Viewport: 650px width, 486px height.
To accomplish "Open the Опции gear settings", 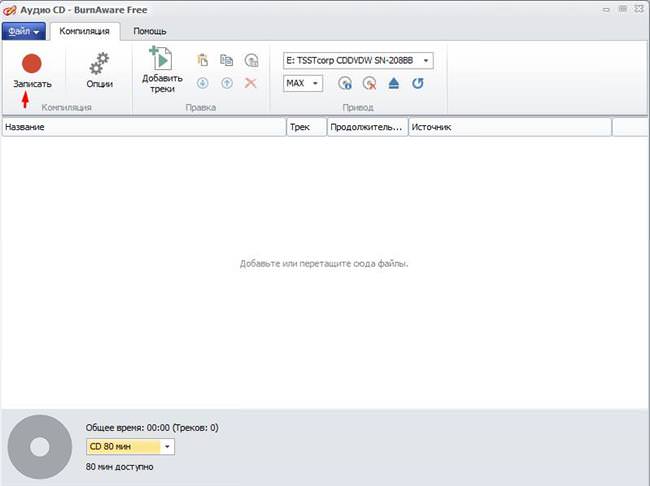I will (x=99, y=70).
